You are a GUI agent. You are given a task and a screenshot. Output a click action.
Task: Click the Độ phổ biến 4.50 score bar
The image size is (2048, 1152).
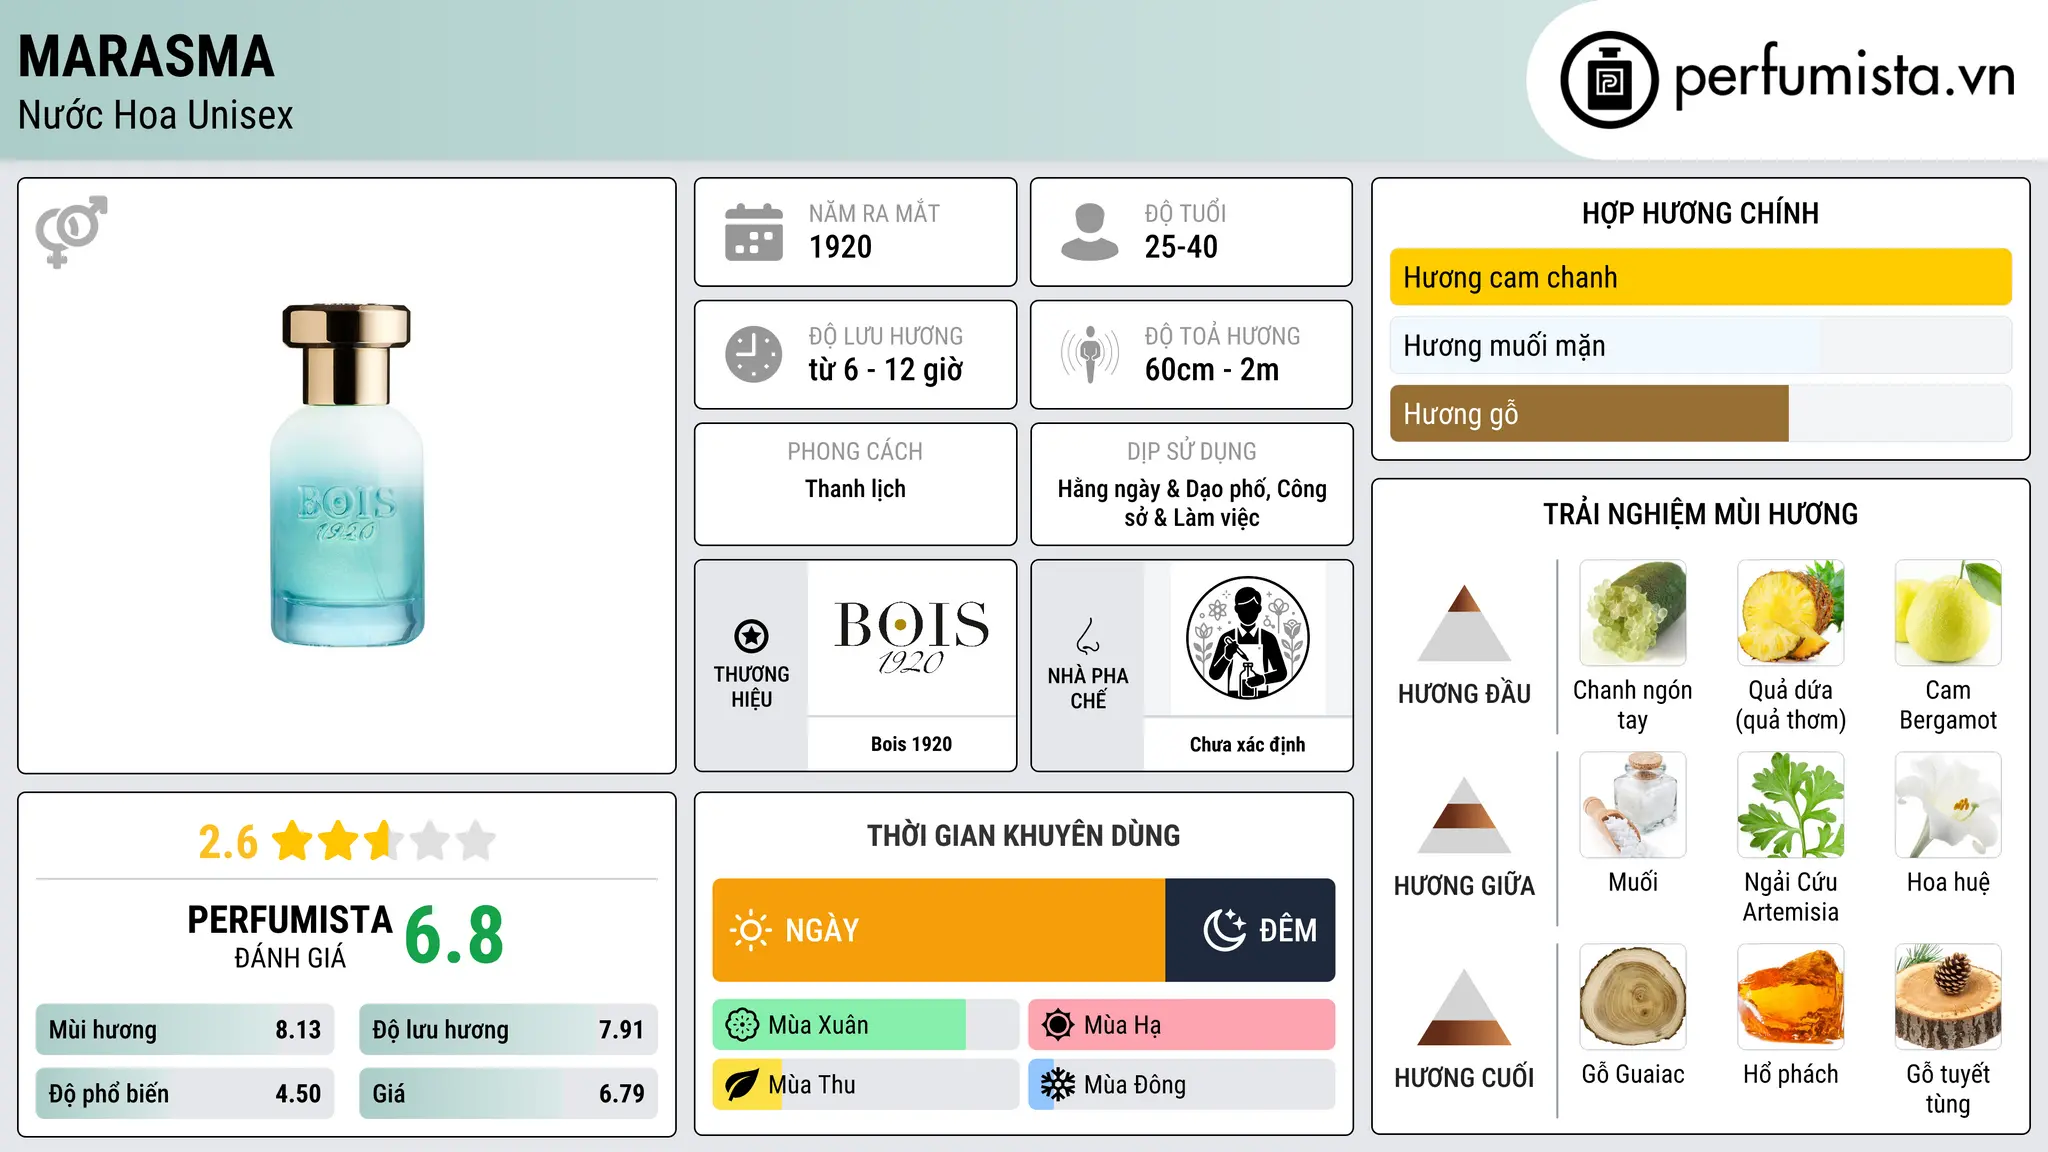pyautogui.click(x=184, y=1094)
